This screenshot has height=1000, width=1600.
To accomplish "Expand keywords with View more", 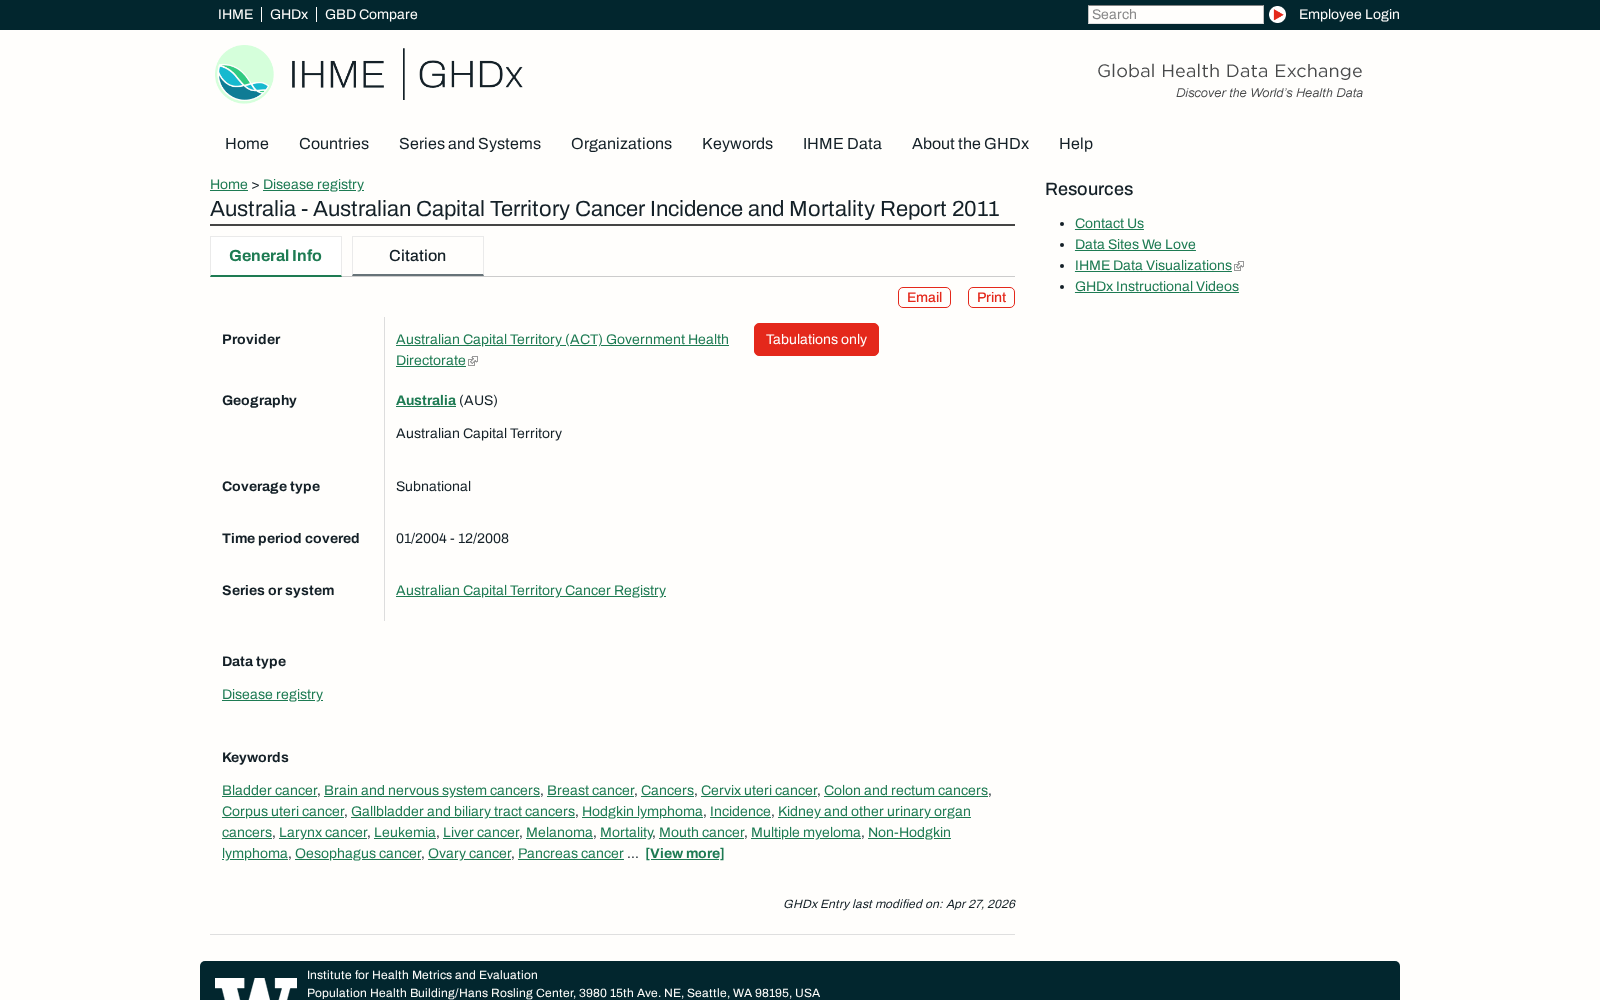I will tap(685, 853).
